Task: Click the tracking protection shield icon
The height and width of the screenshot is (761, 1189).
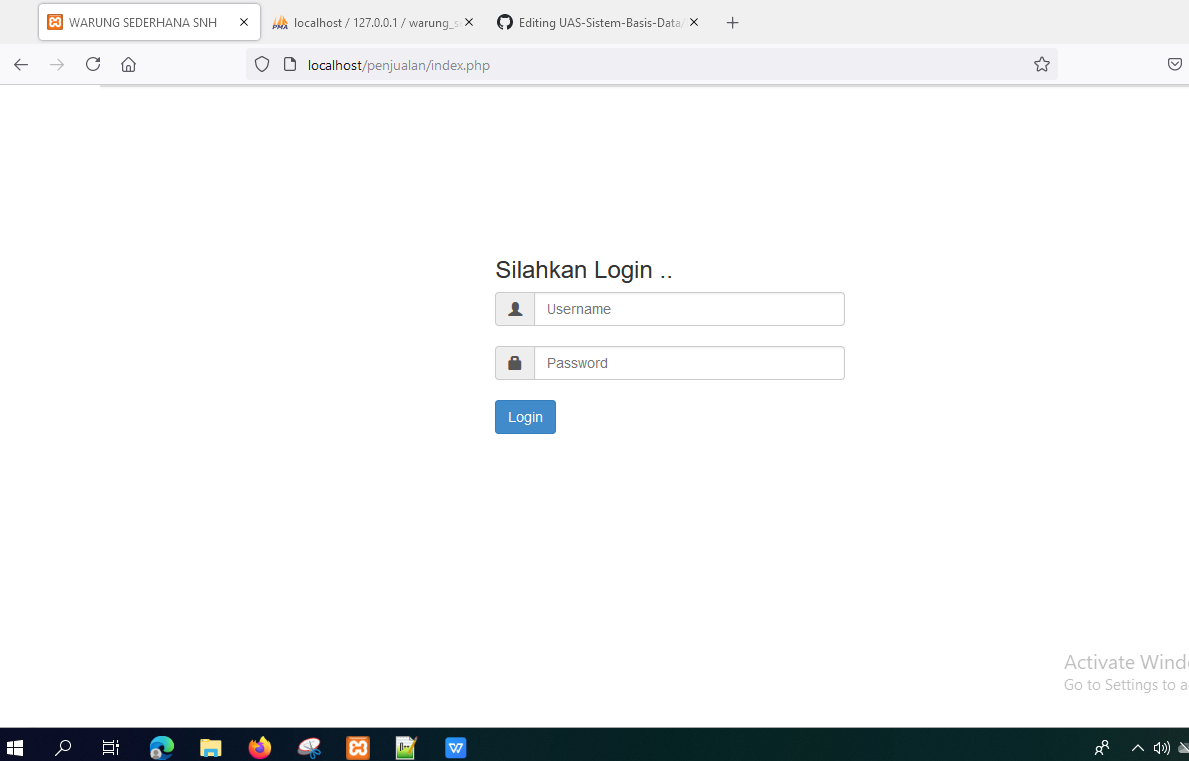Action: click(261, 63)
